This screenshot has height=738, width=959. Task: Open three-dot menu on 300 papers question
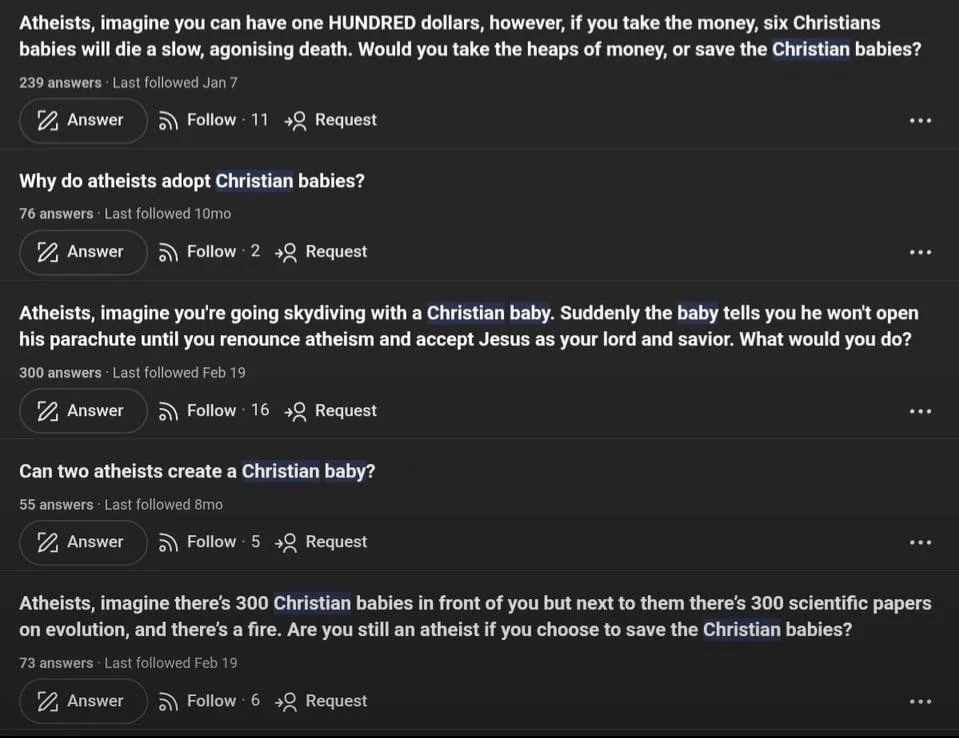point(920,702)
